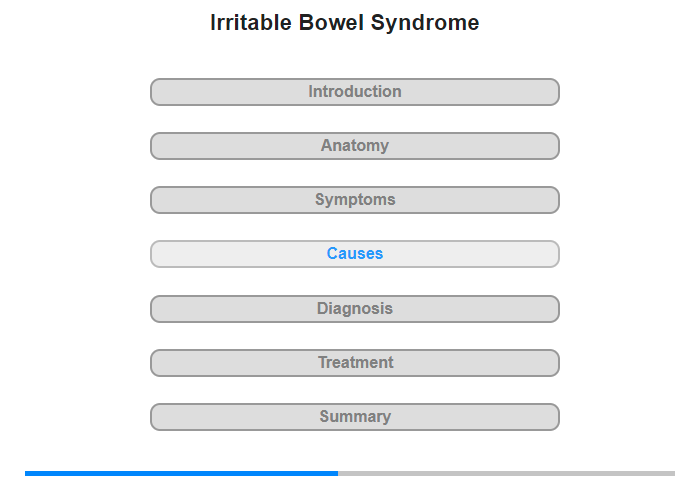The height and width of the screenshot is (480, 700).
Task: Click the left edge of the Summary button
Action: 152,417
